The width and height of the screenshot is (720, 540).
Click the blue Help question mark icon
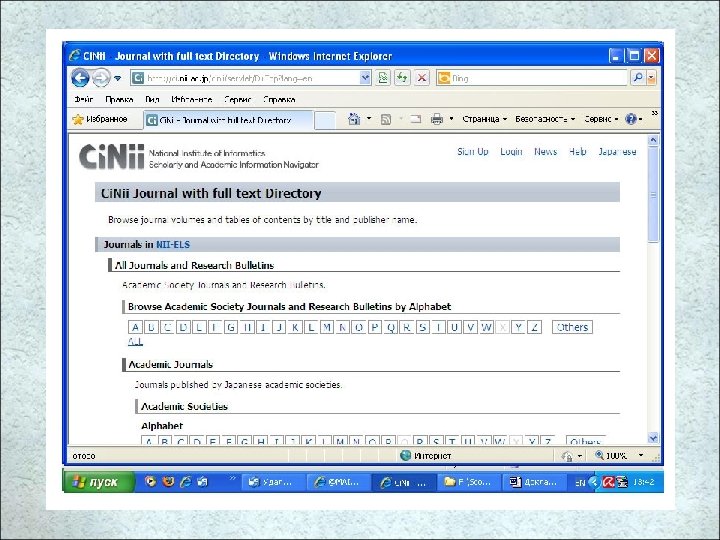pos(631,119)
